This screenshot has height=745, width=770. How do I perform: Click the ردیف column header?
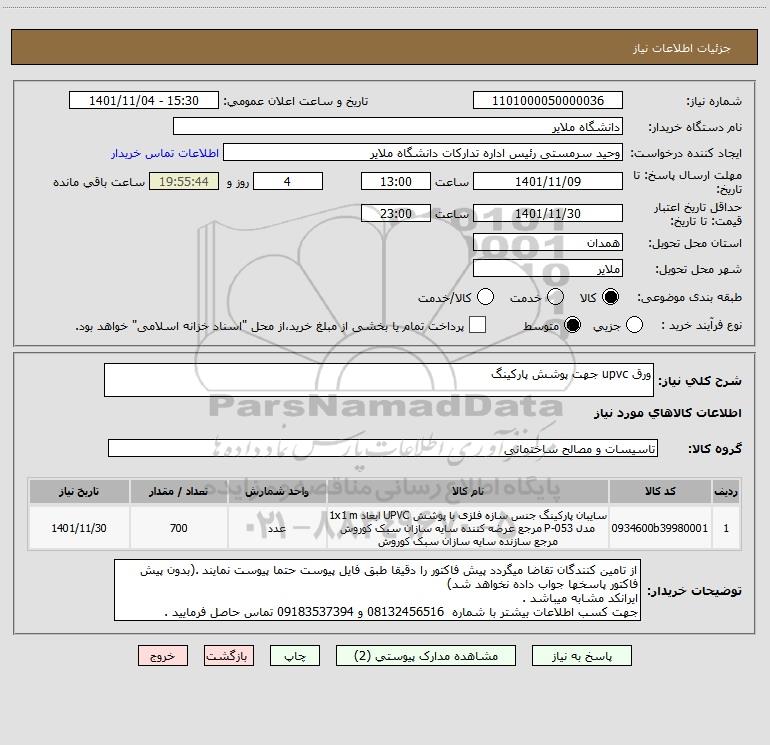coord(726,491)
